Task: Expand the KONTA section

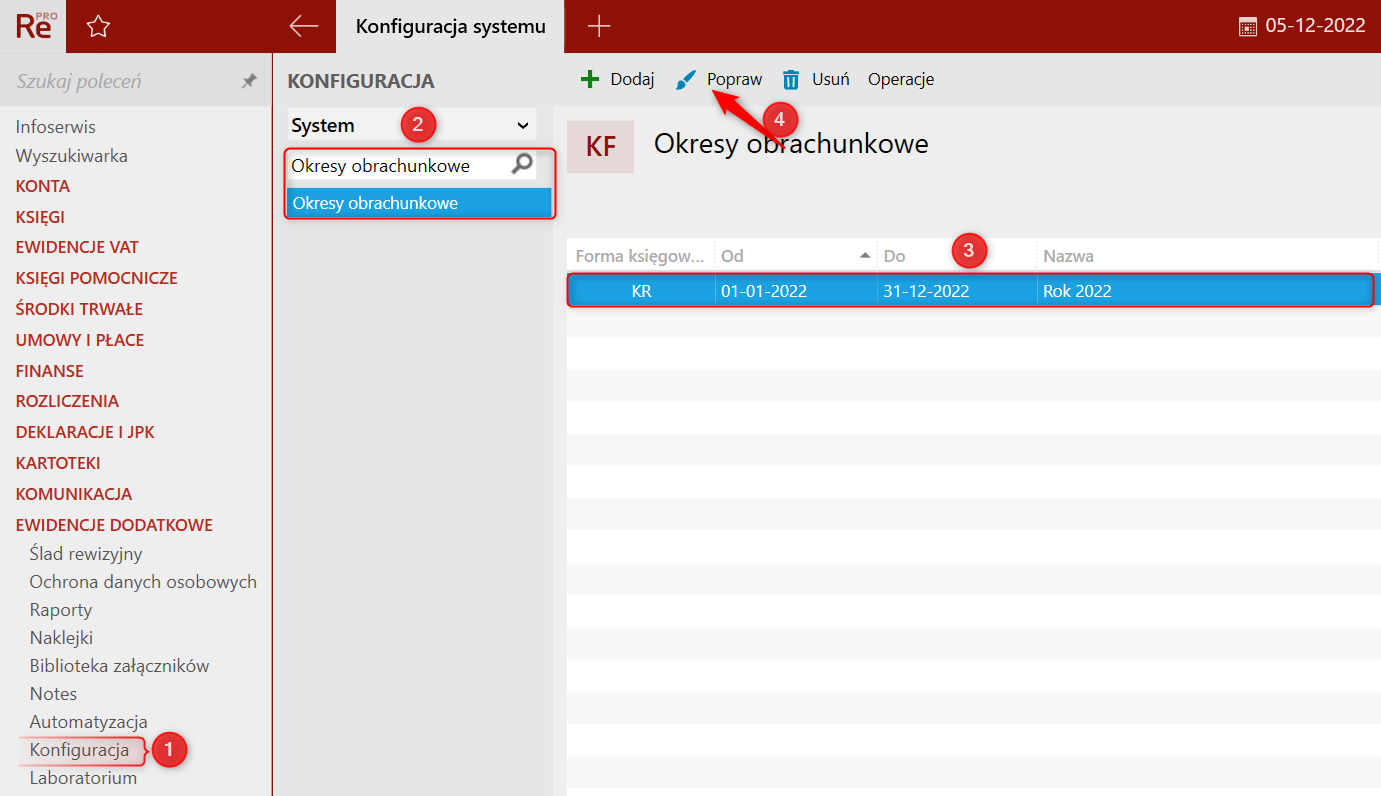Action: (x=43, y=186)
